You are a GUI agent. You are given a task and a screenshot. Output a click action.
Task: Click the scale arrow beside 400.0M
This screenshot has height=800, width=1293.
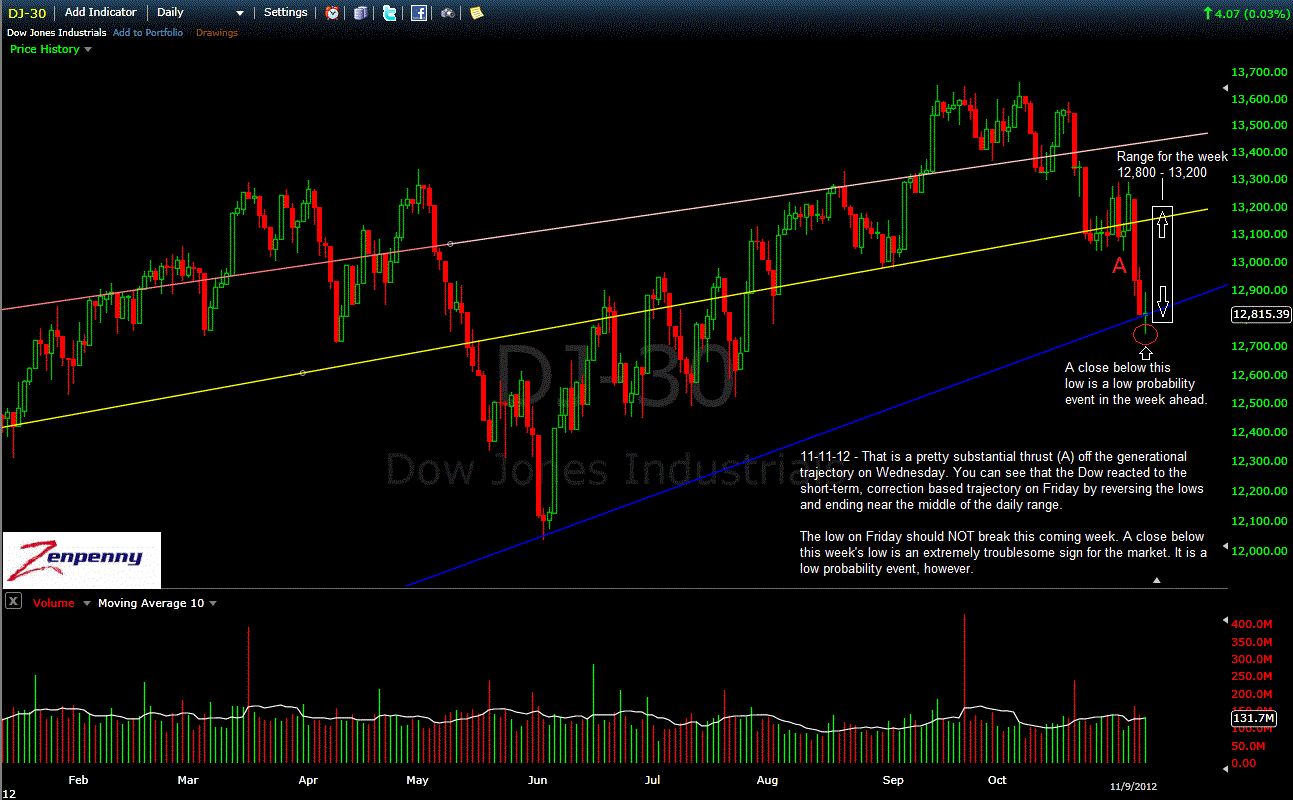pyautogui.click(x=1226, y=621)
